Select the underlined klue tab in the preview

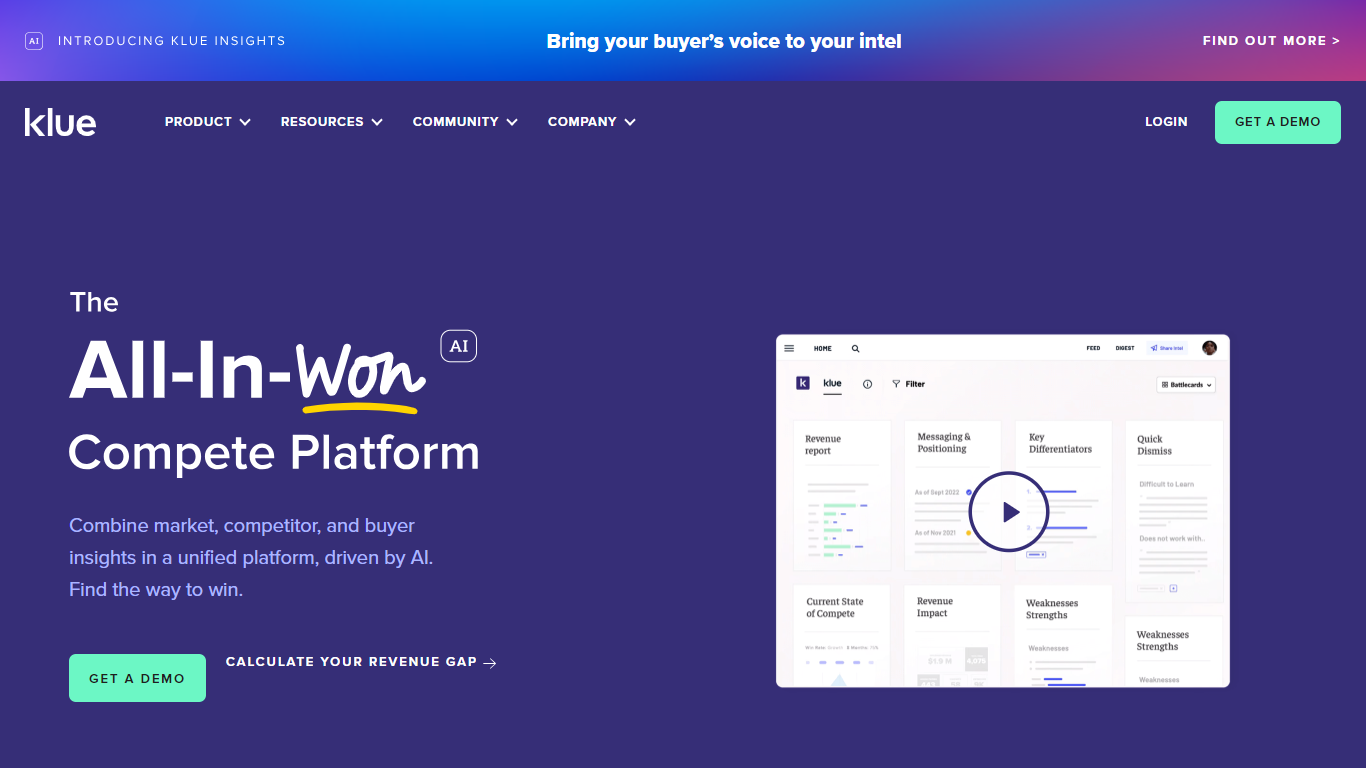tap(832, 384)
